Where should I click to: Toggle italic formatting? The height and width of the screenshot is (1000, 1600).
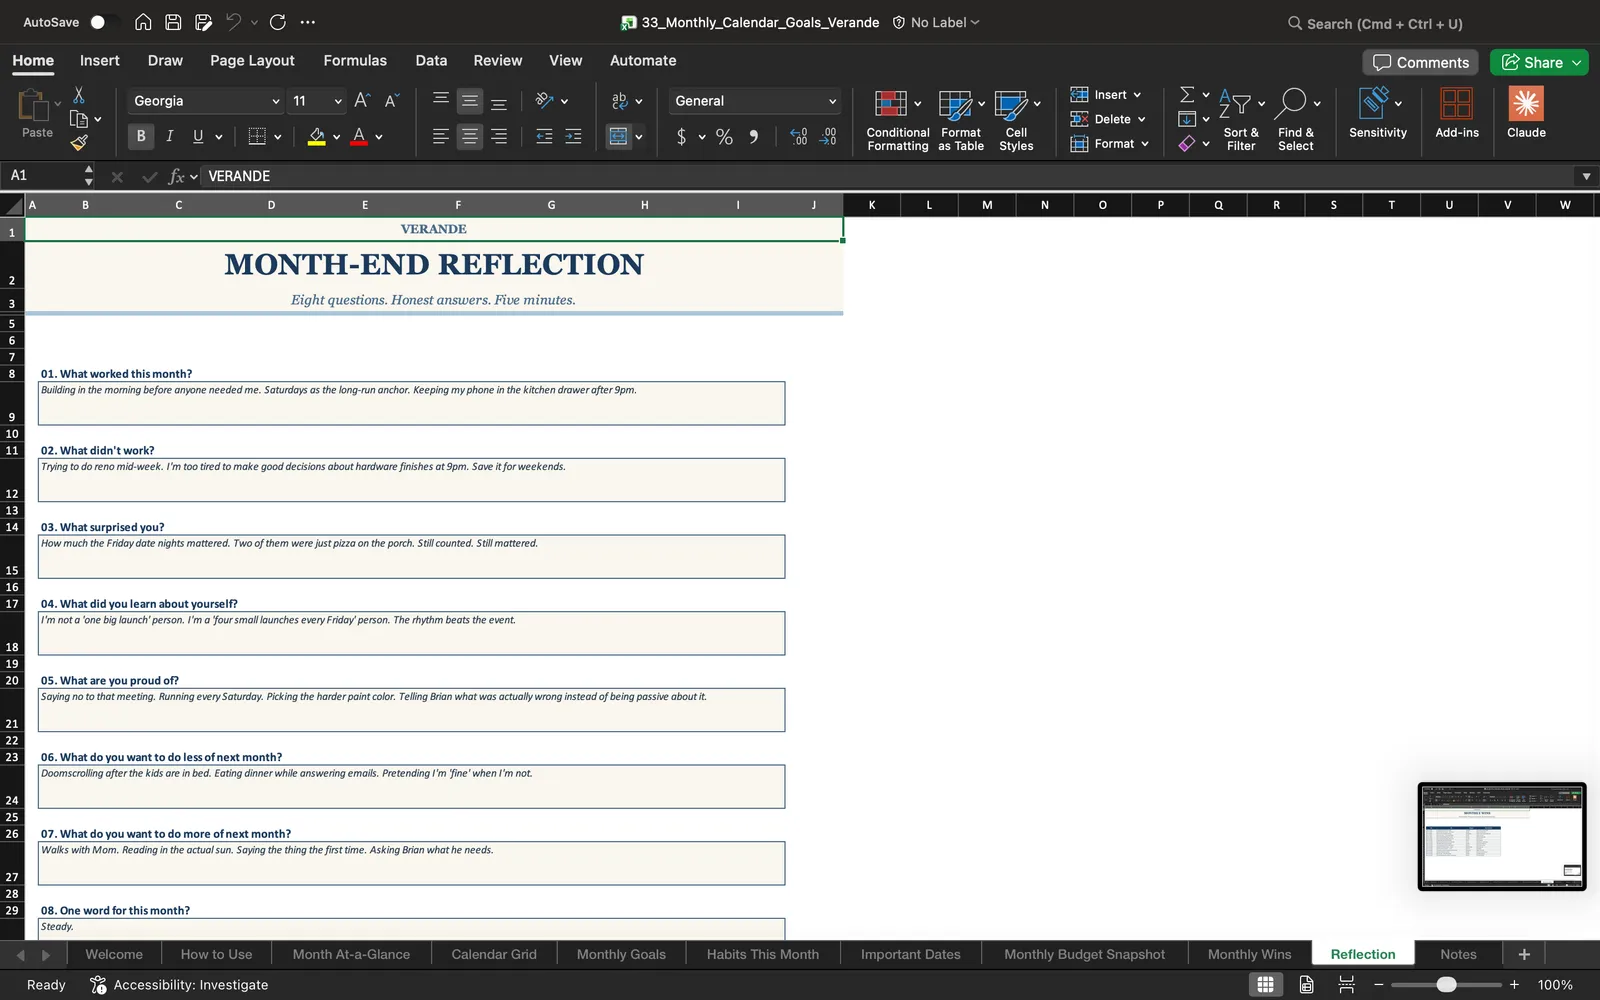(x=169, y=136)
